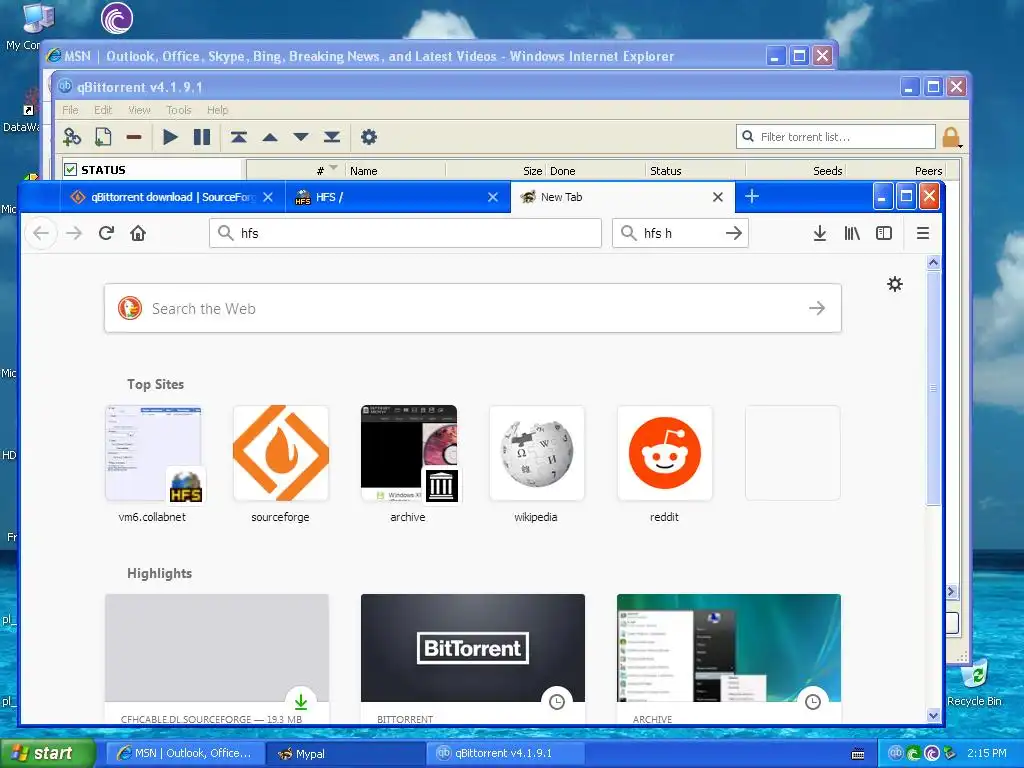Click the address bar containing hfs

[x=405, y=233]
